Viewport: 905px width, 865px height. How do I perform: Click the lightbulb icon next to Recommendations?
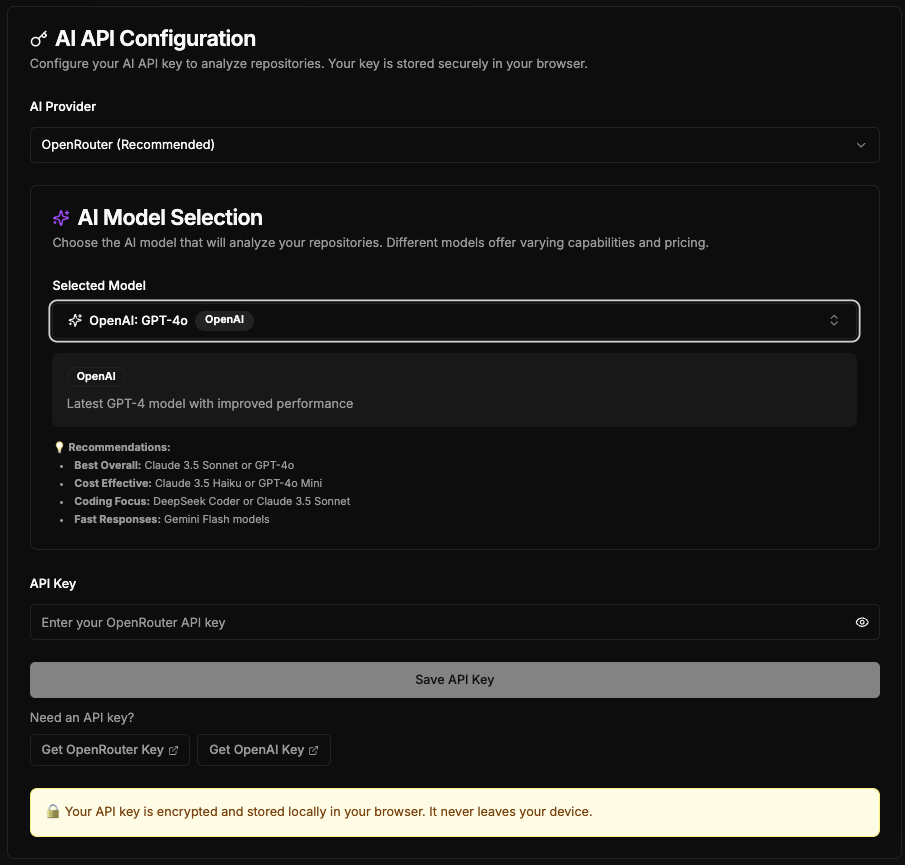(x=60, y=447)
